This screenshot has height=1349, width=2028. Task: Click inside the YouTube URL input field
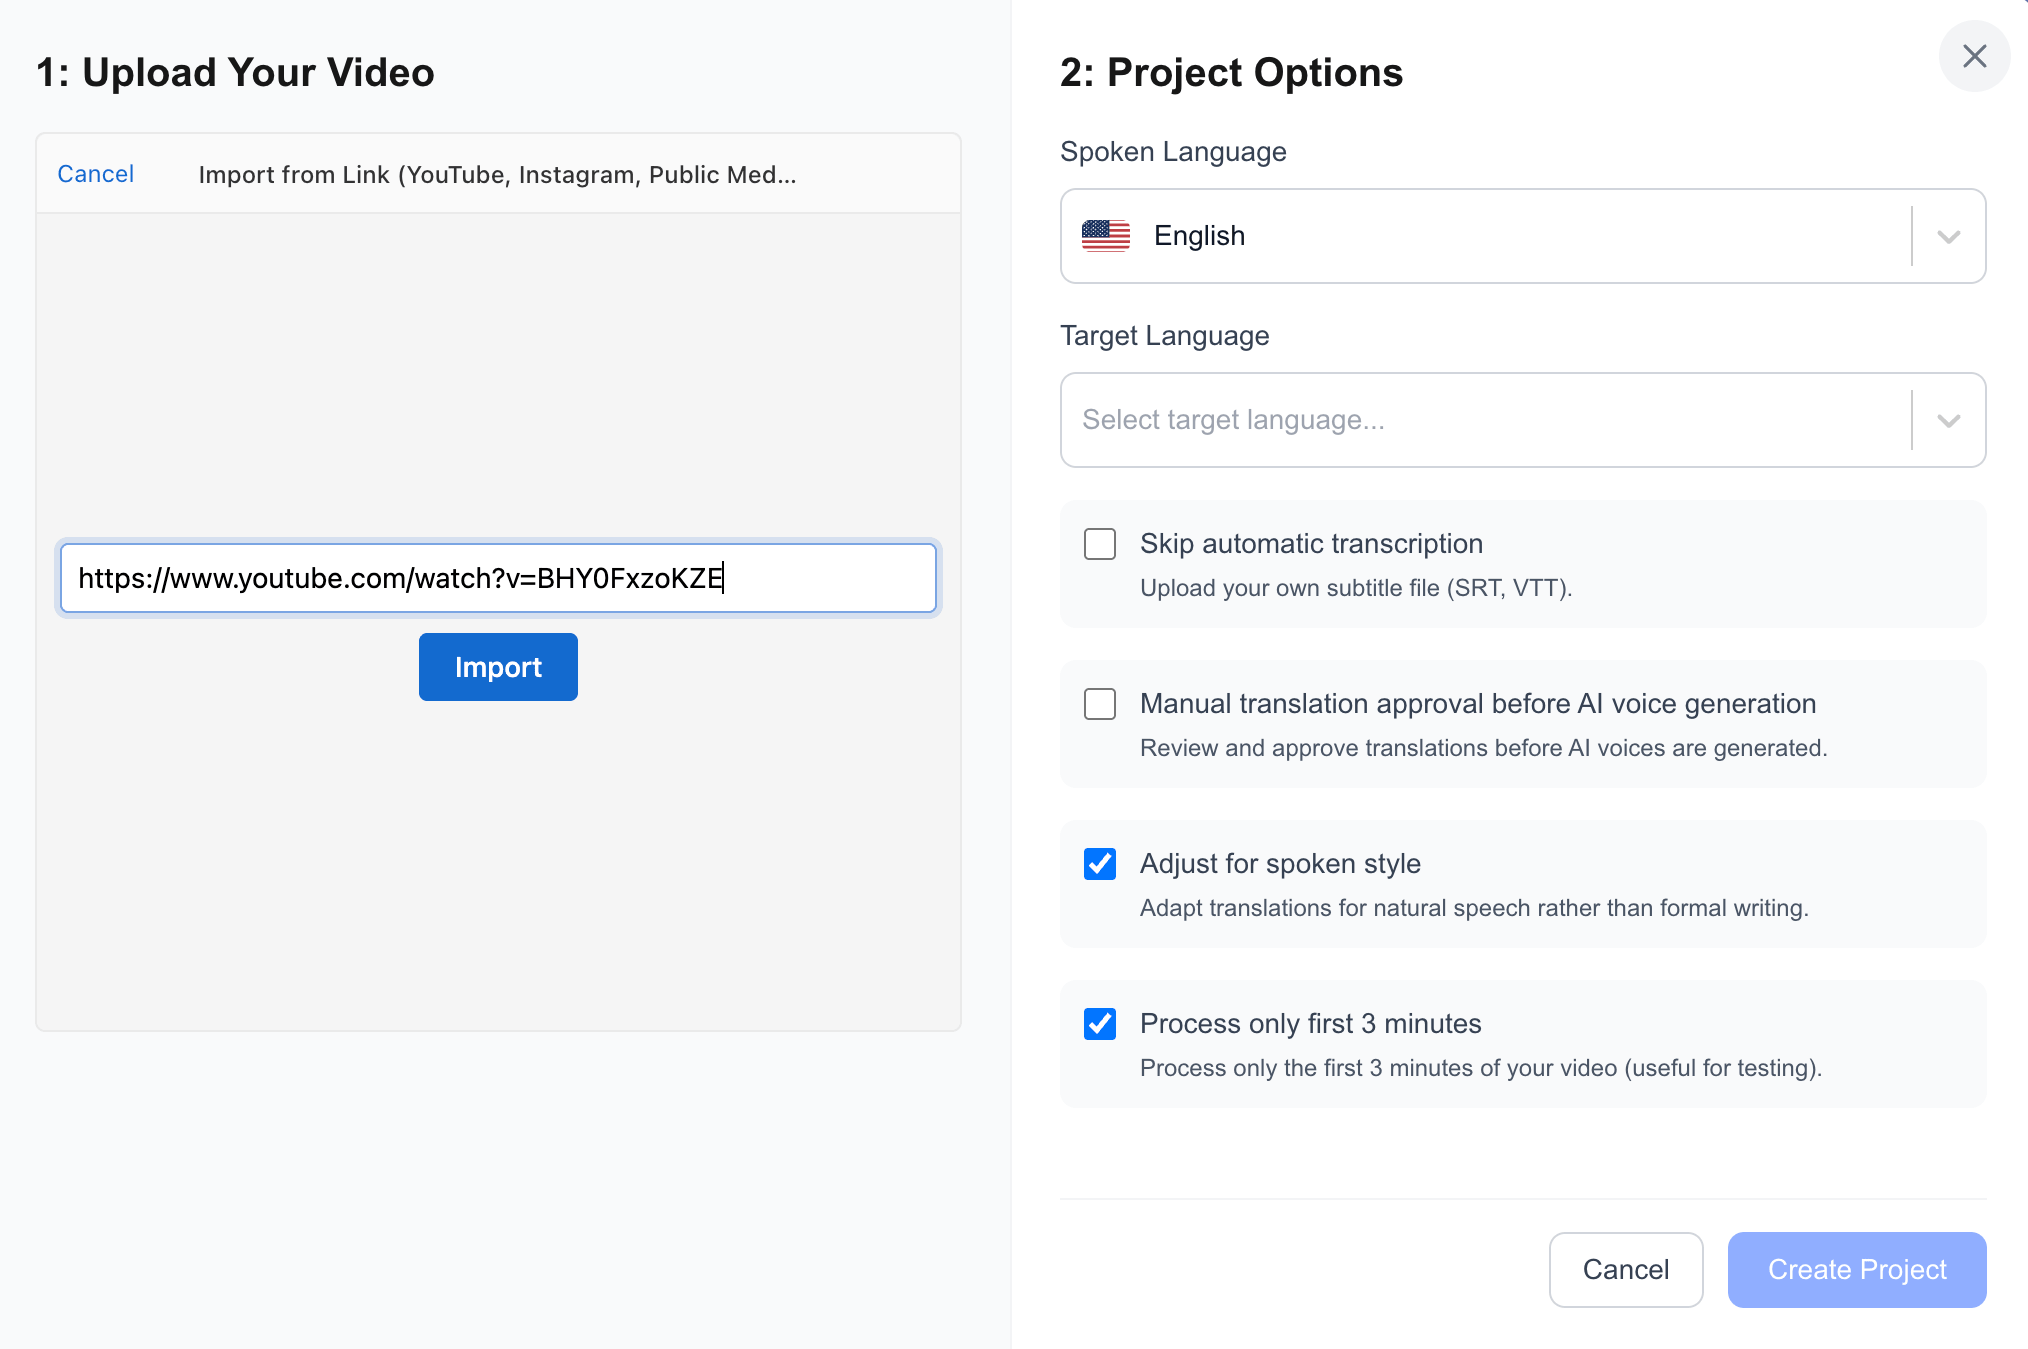497,578
